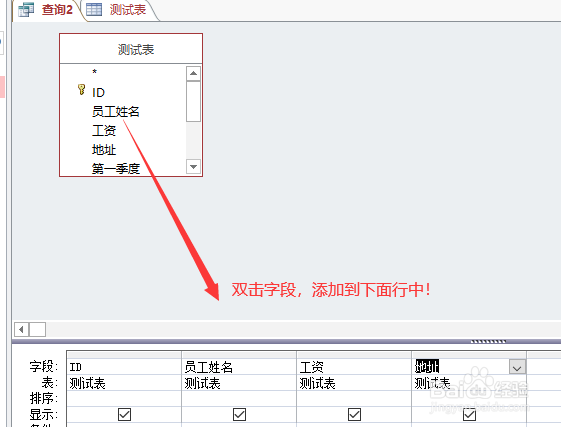Uncheck the show checkbox for 工资
This screenshot has width=561, height=427.
354,414
